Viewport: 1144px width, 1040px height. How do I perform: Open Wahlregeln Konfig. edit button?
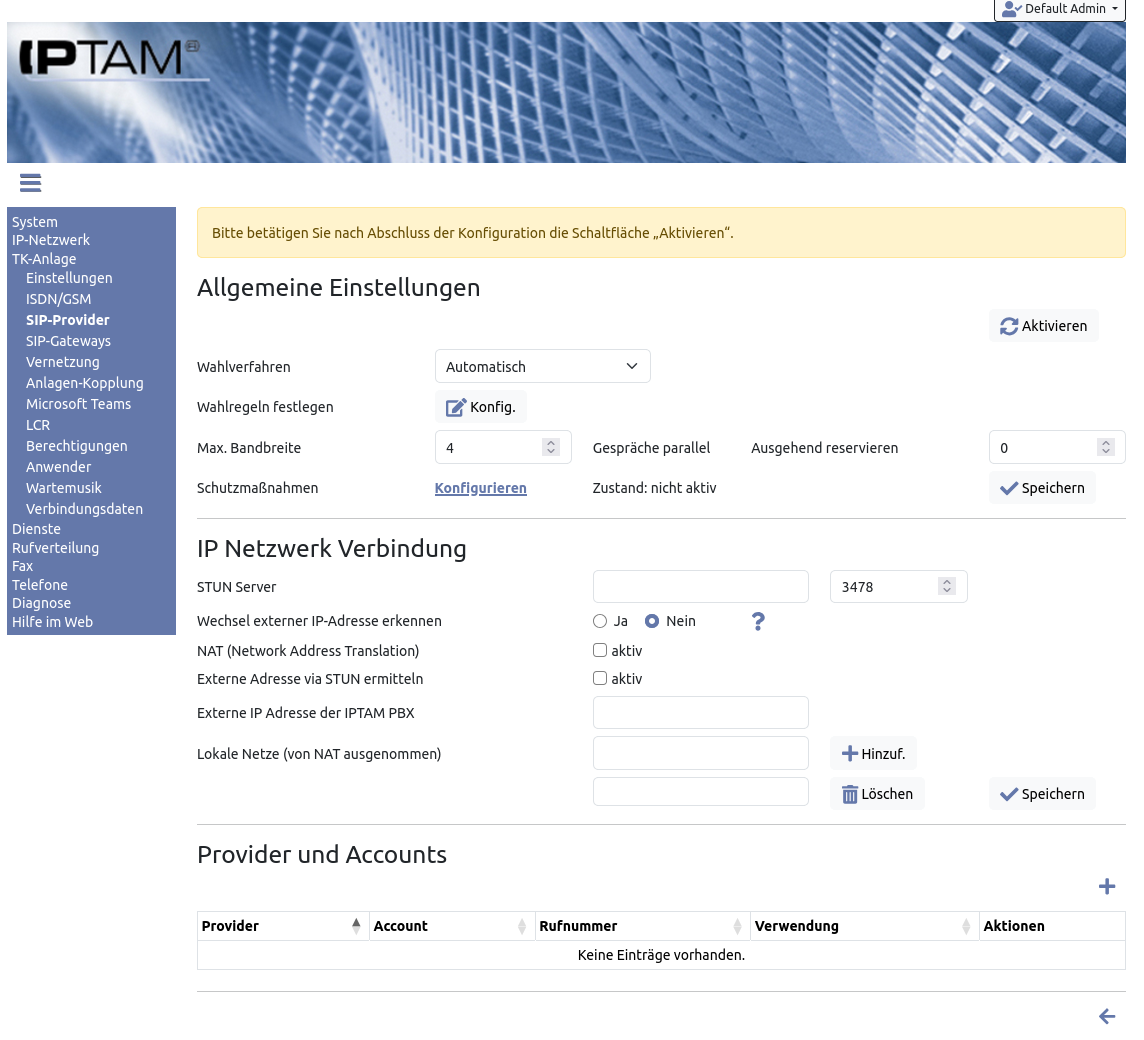tap(481, 407)
